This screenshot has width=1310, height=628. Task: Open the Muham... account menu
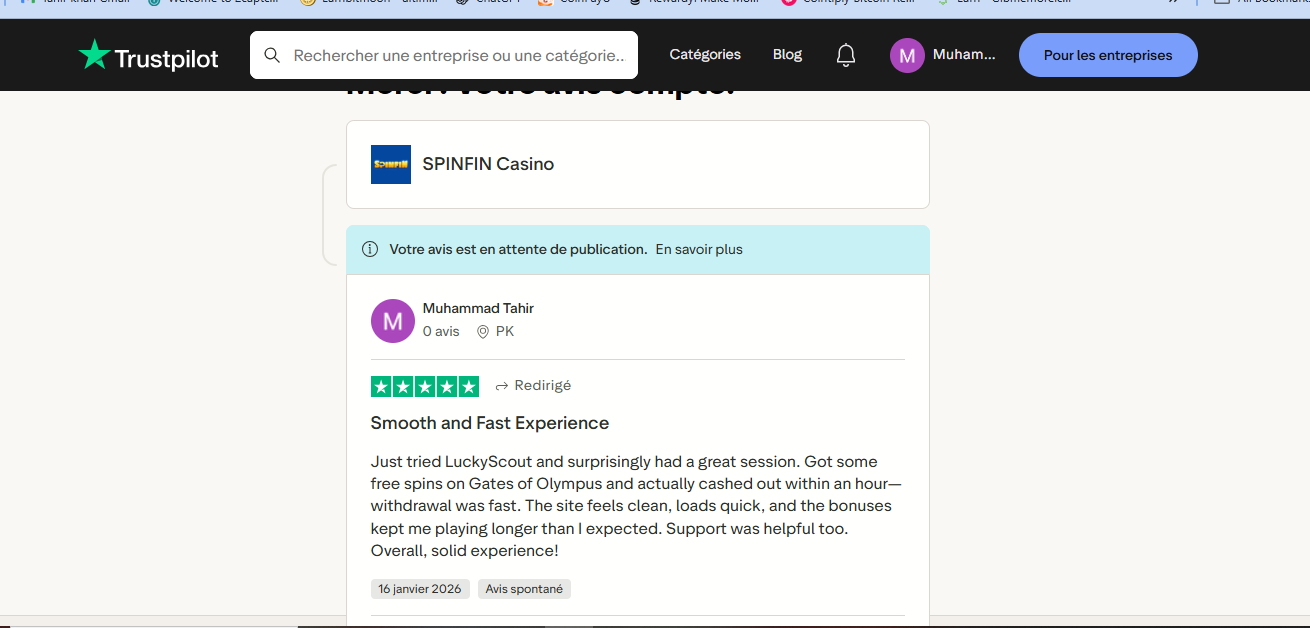pyautogui.click(x=964, y=55)
